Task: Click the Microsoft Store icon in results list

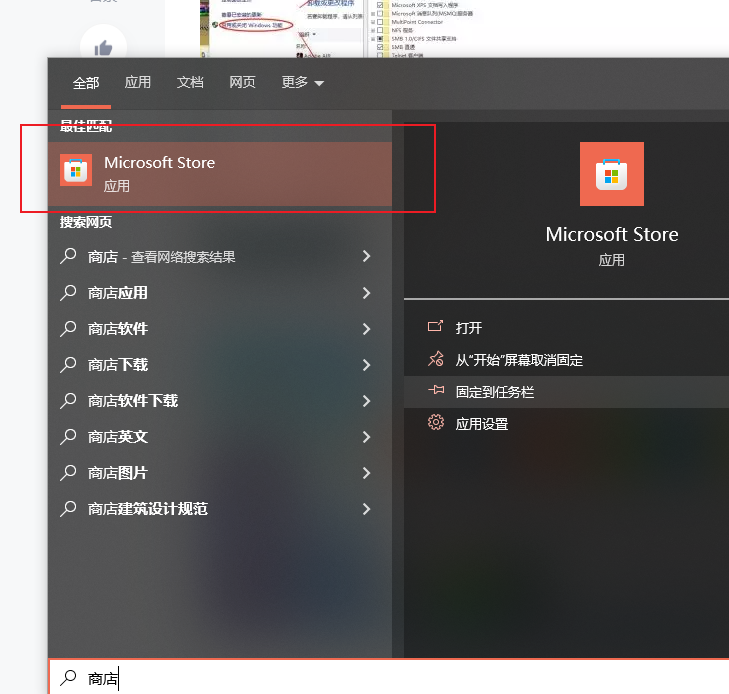Action: click(76, 170)
